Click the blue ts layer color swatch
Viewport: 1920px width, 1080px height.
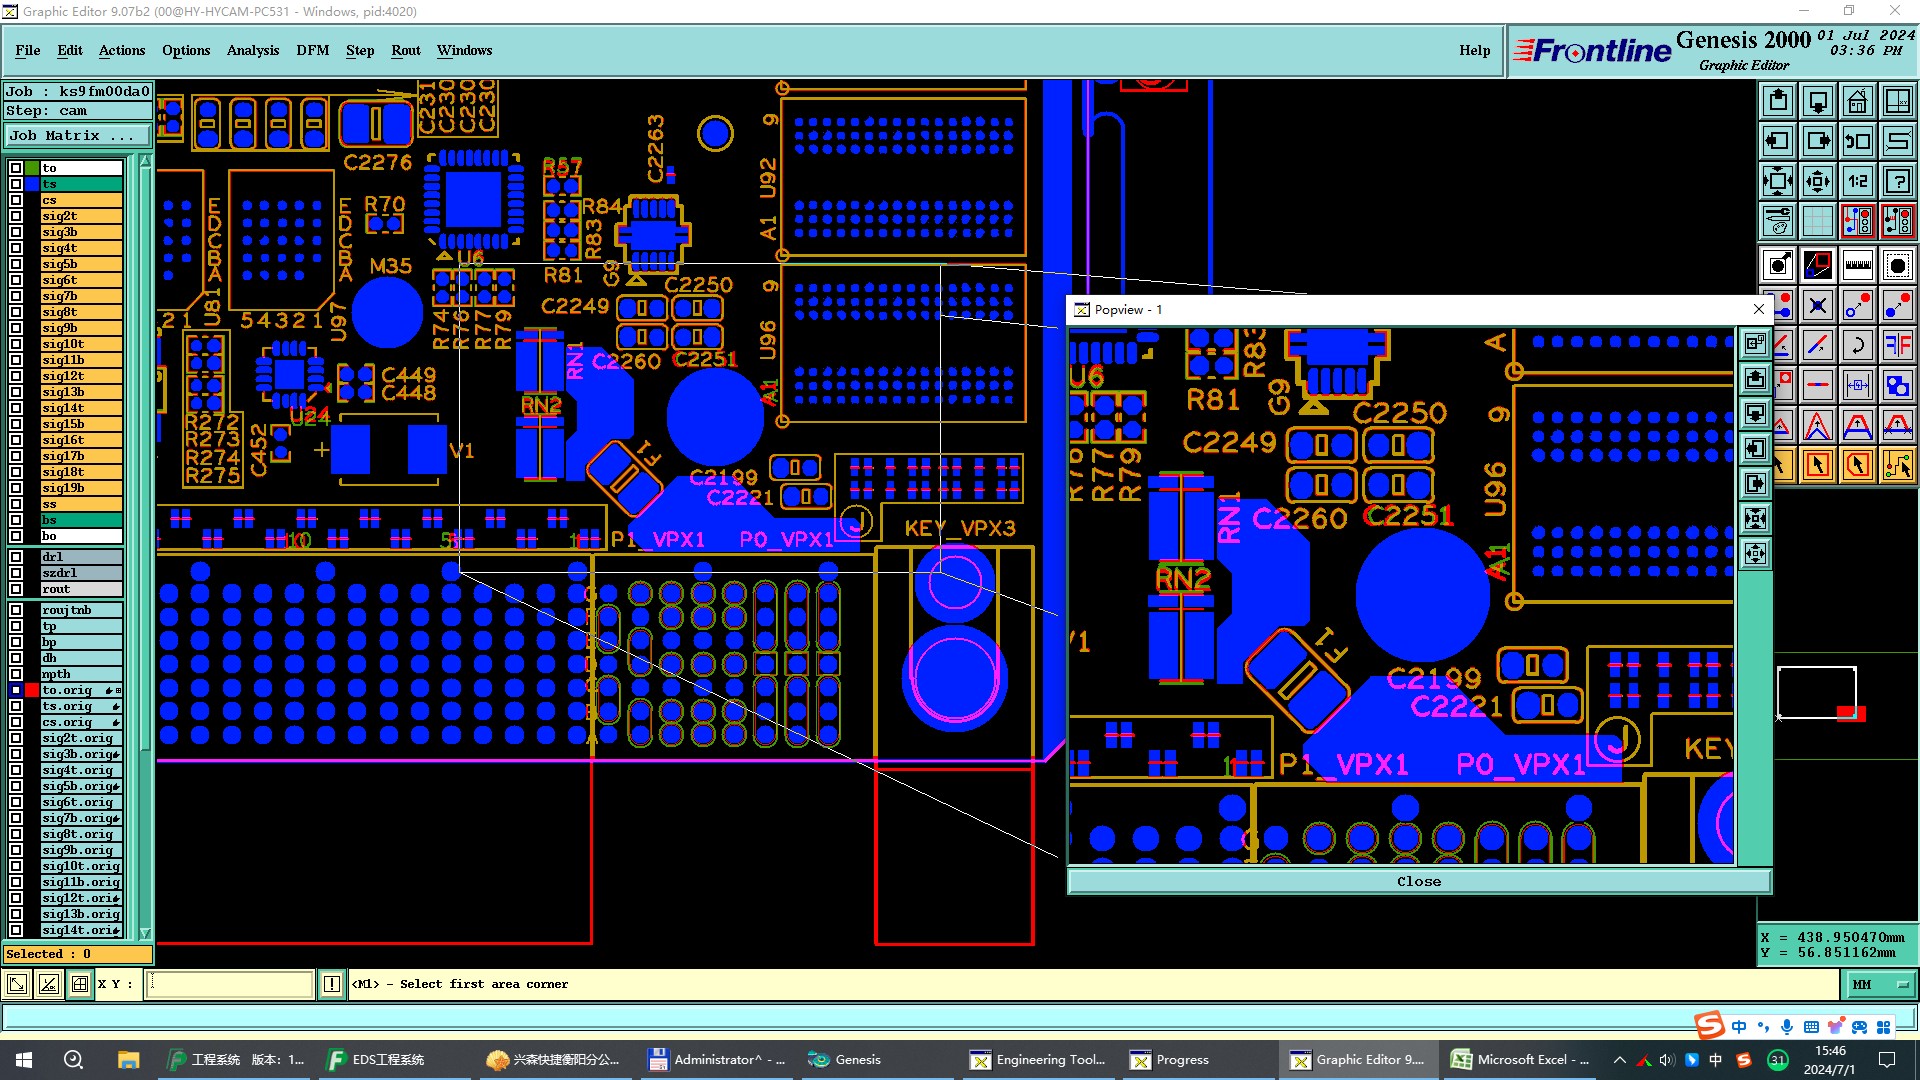point(32,184)
